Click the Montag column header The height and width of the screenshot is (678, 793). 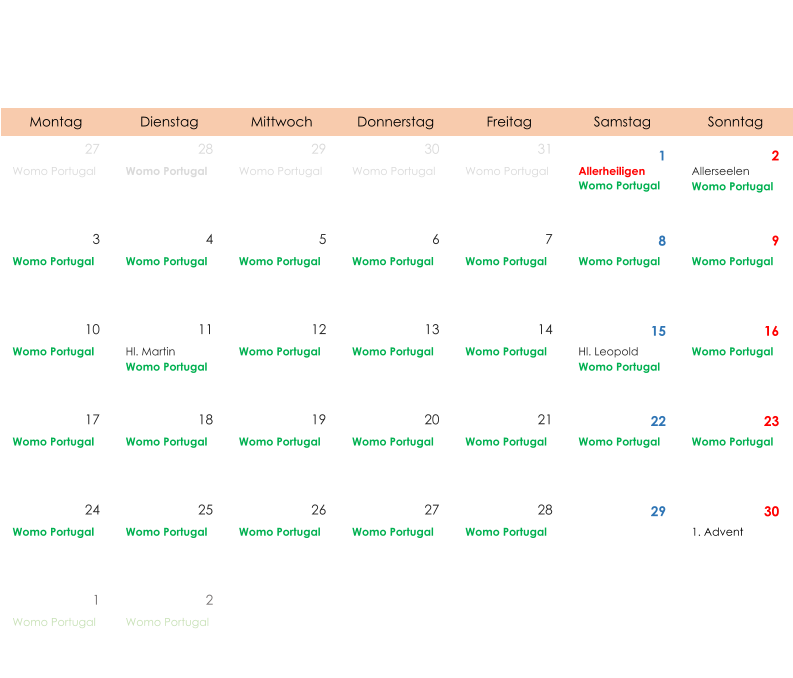point(56,122)
